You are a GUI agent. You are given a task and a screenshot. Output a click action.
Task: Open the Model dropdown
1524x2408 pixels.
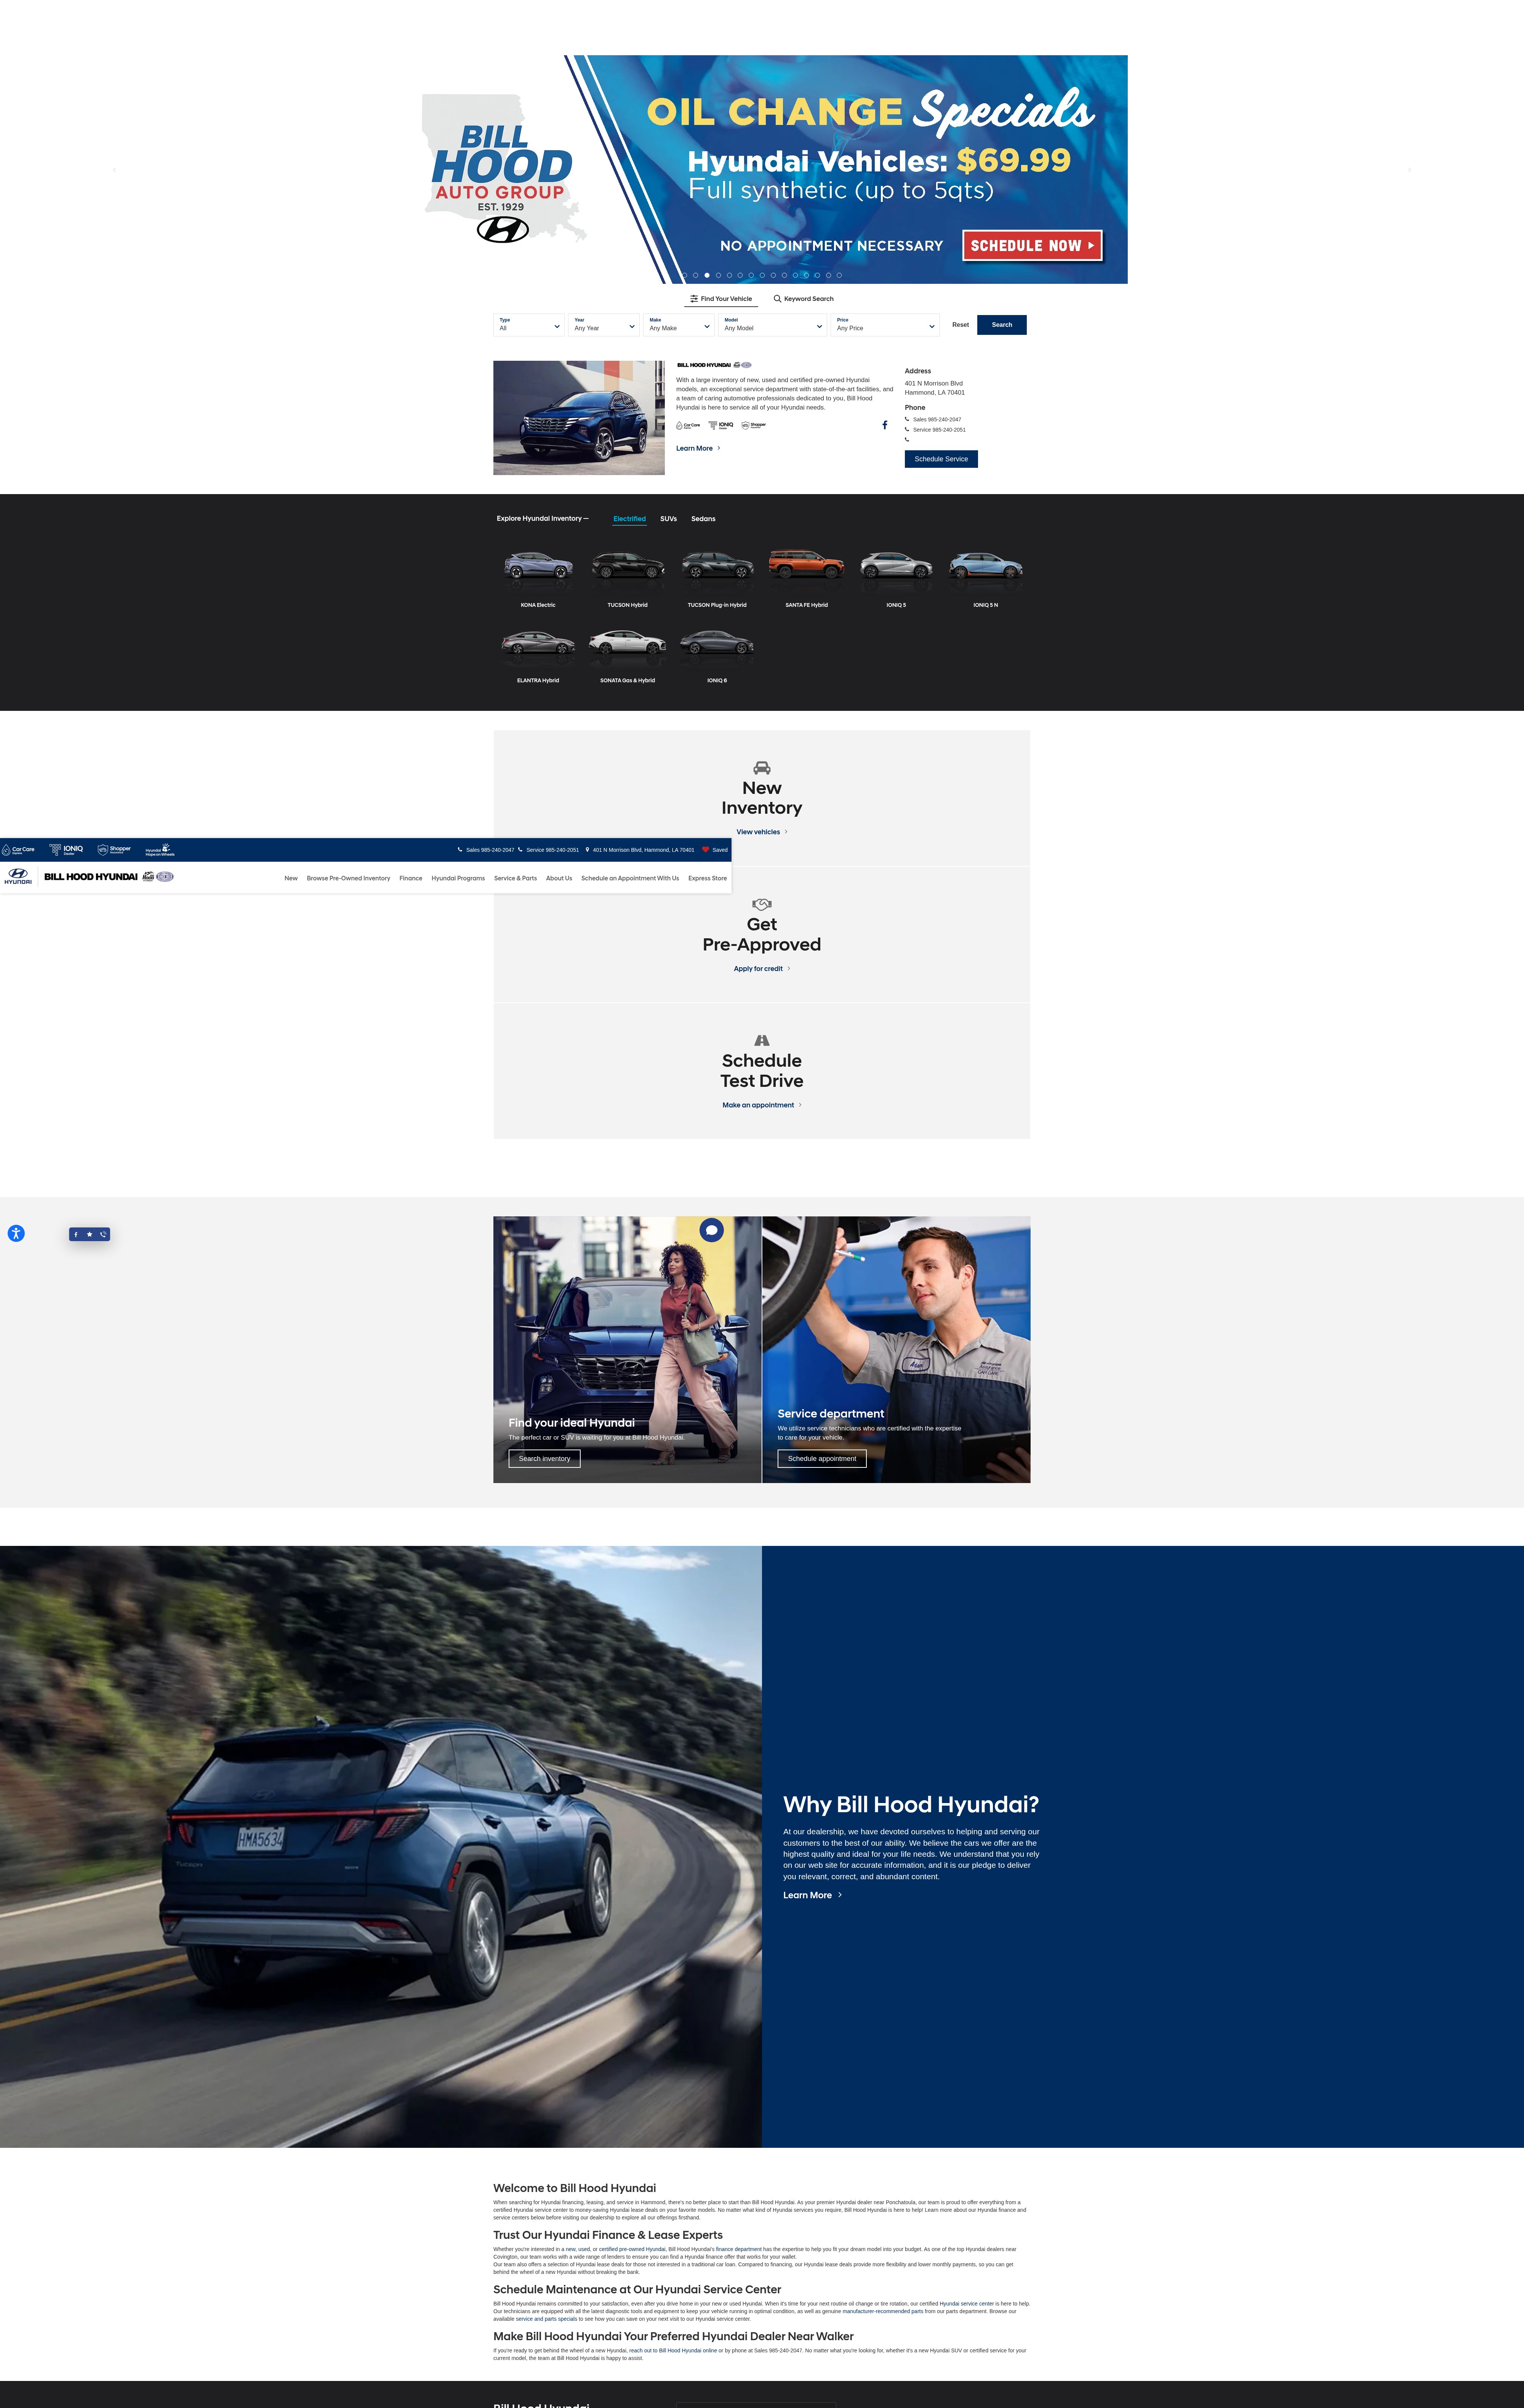tap(773, 325)
